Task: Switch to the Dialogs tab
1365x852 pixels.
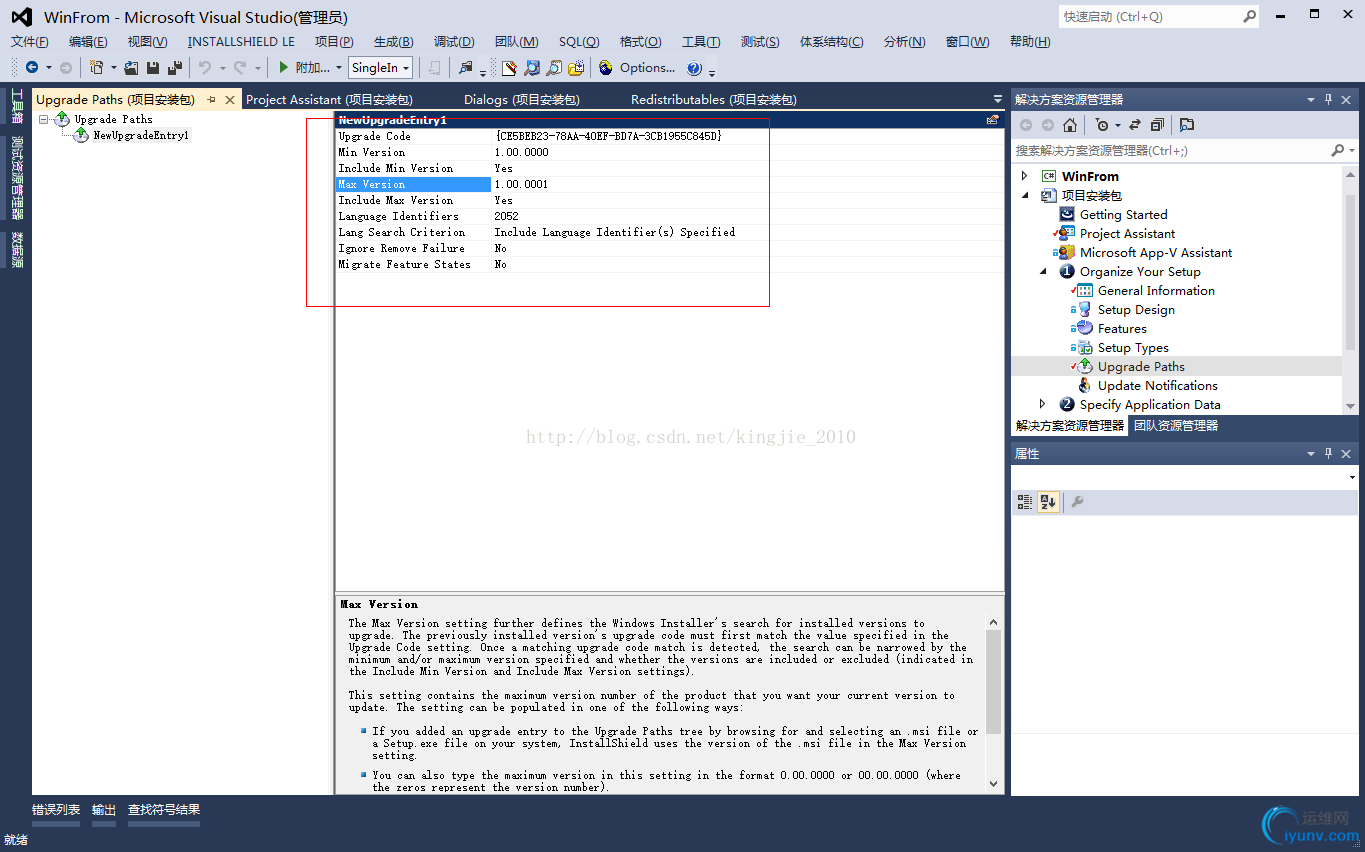Action: [521, 99]
